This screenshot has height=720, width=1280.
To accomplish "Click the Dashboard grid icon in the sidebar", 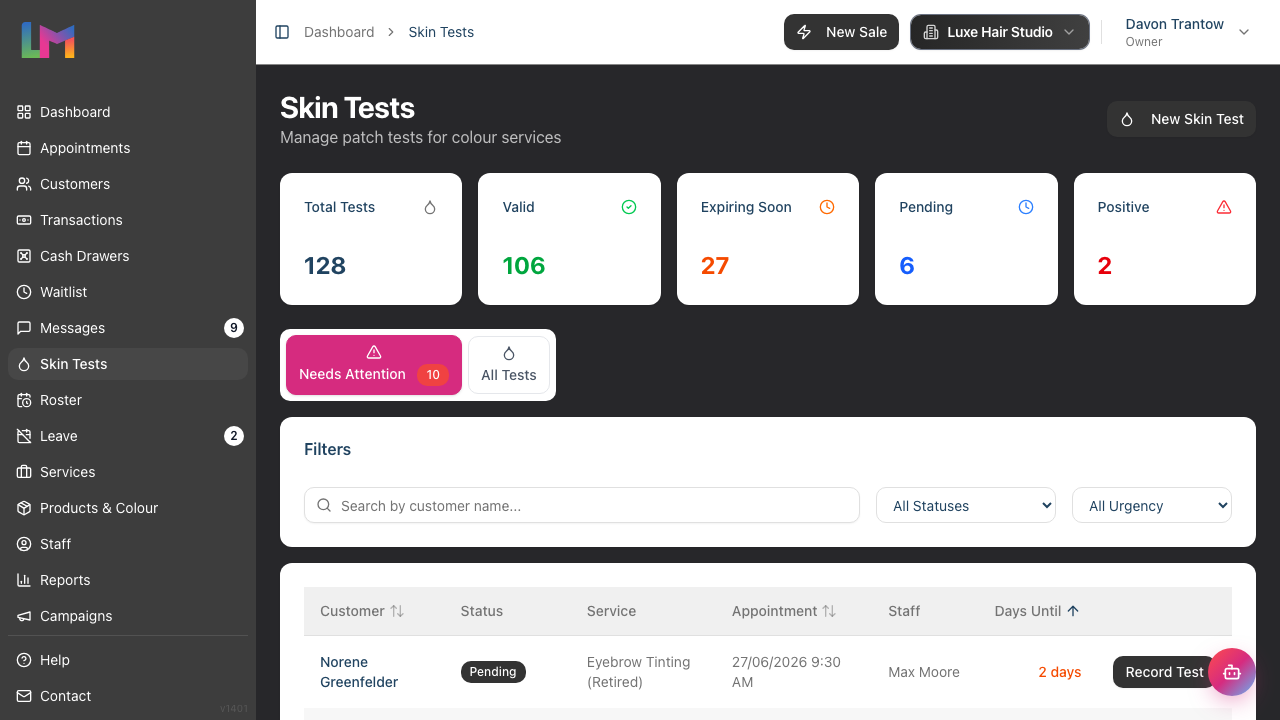I will coord(24,112).
